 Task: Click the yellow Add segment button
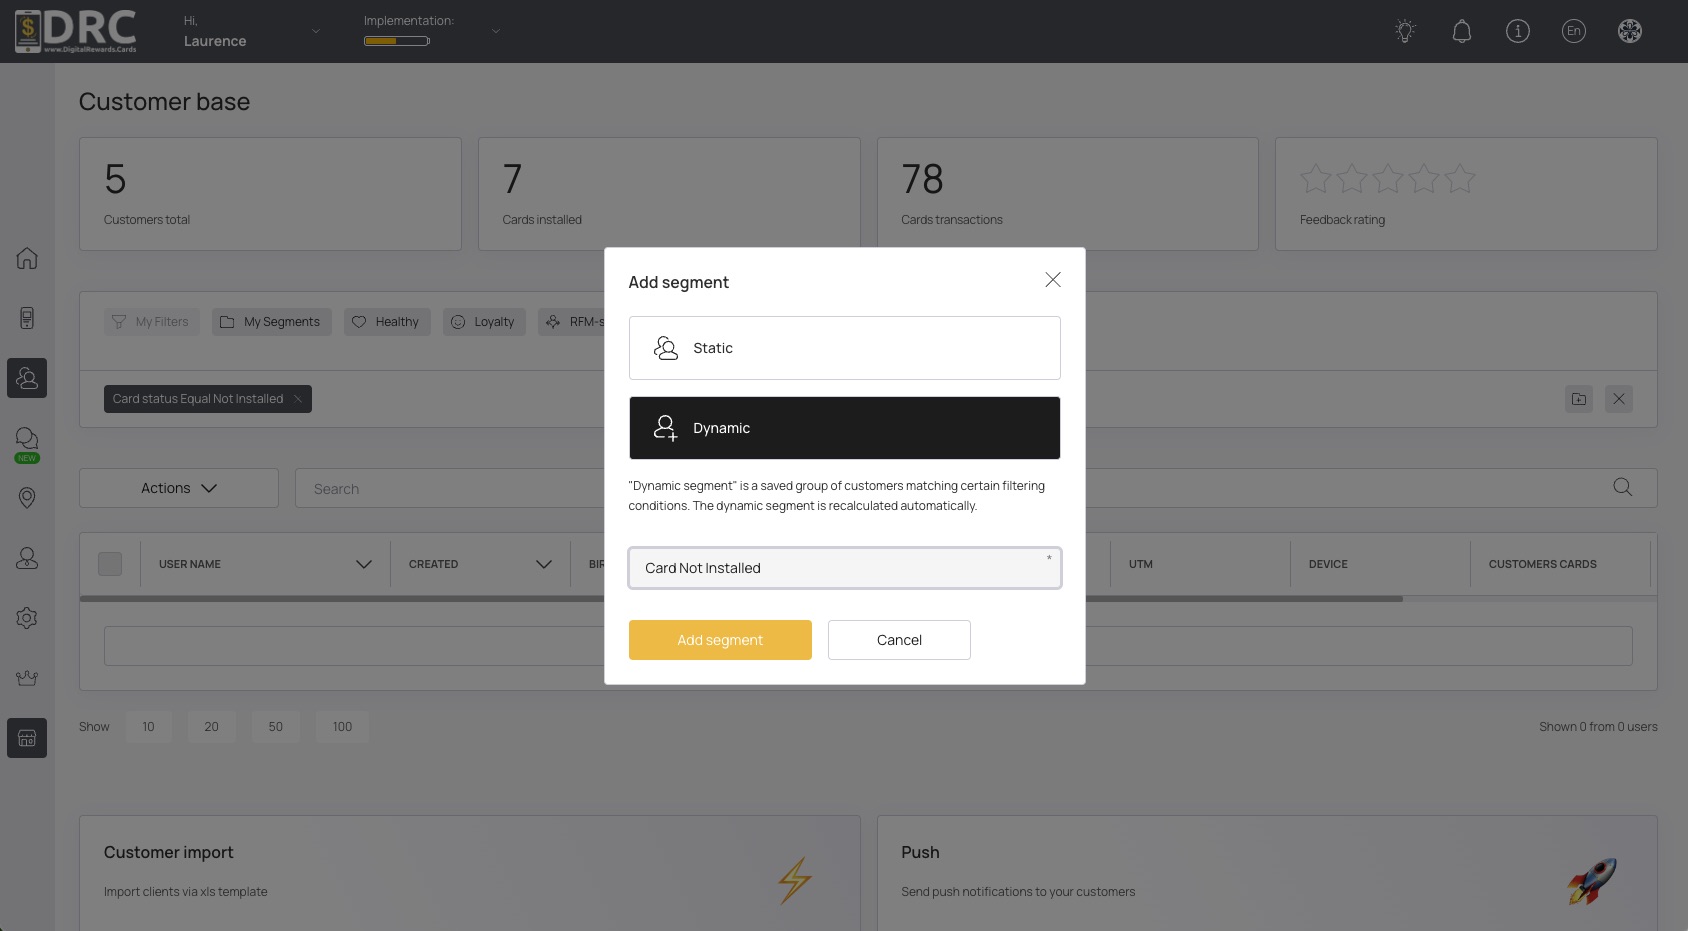tap(720, 640)
